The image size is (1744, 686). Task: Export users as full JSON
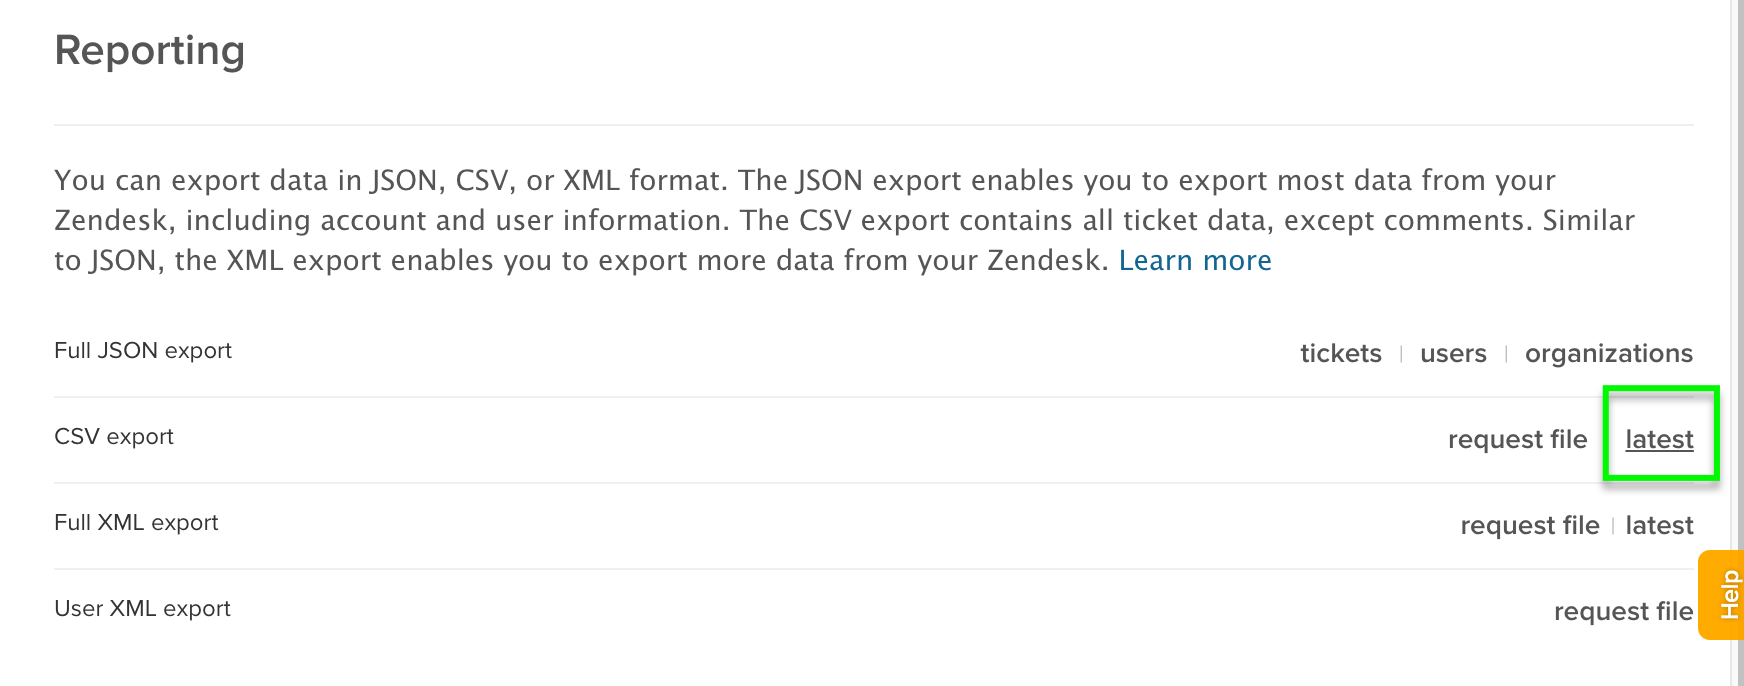1453,354
